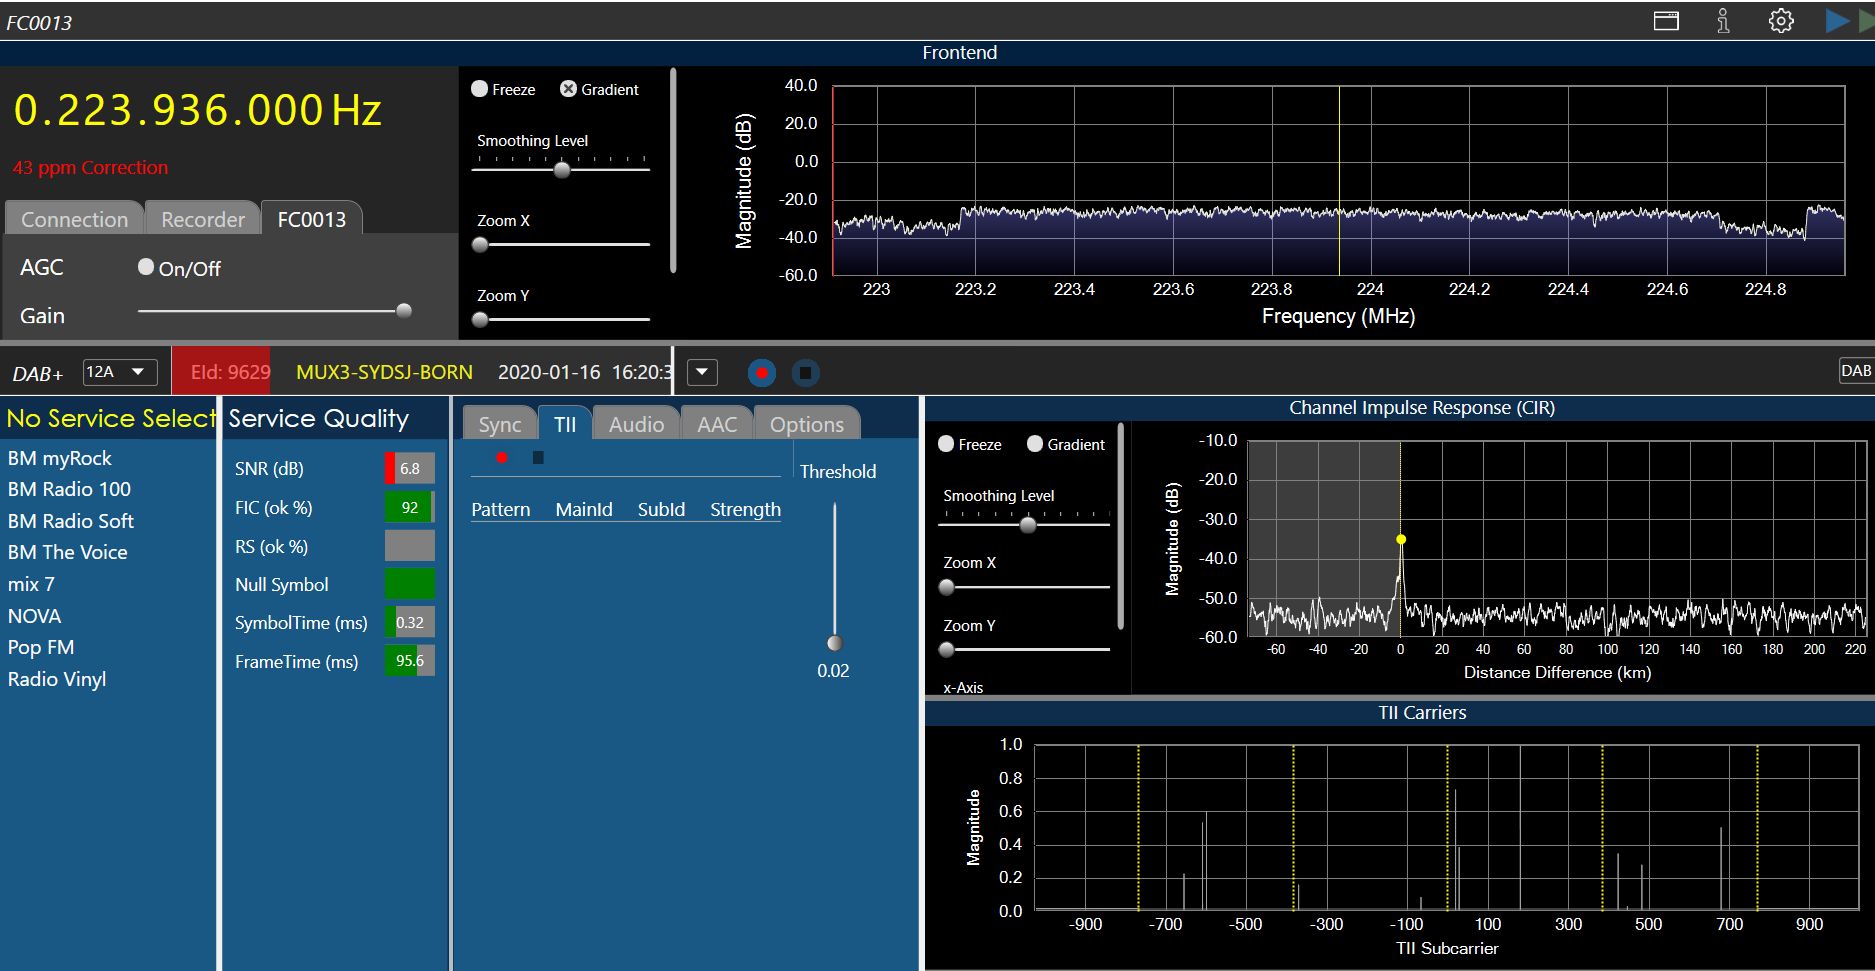
Task: Toggle AGC On/Off
Action: [x=147, y=267]
